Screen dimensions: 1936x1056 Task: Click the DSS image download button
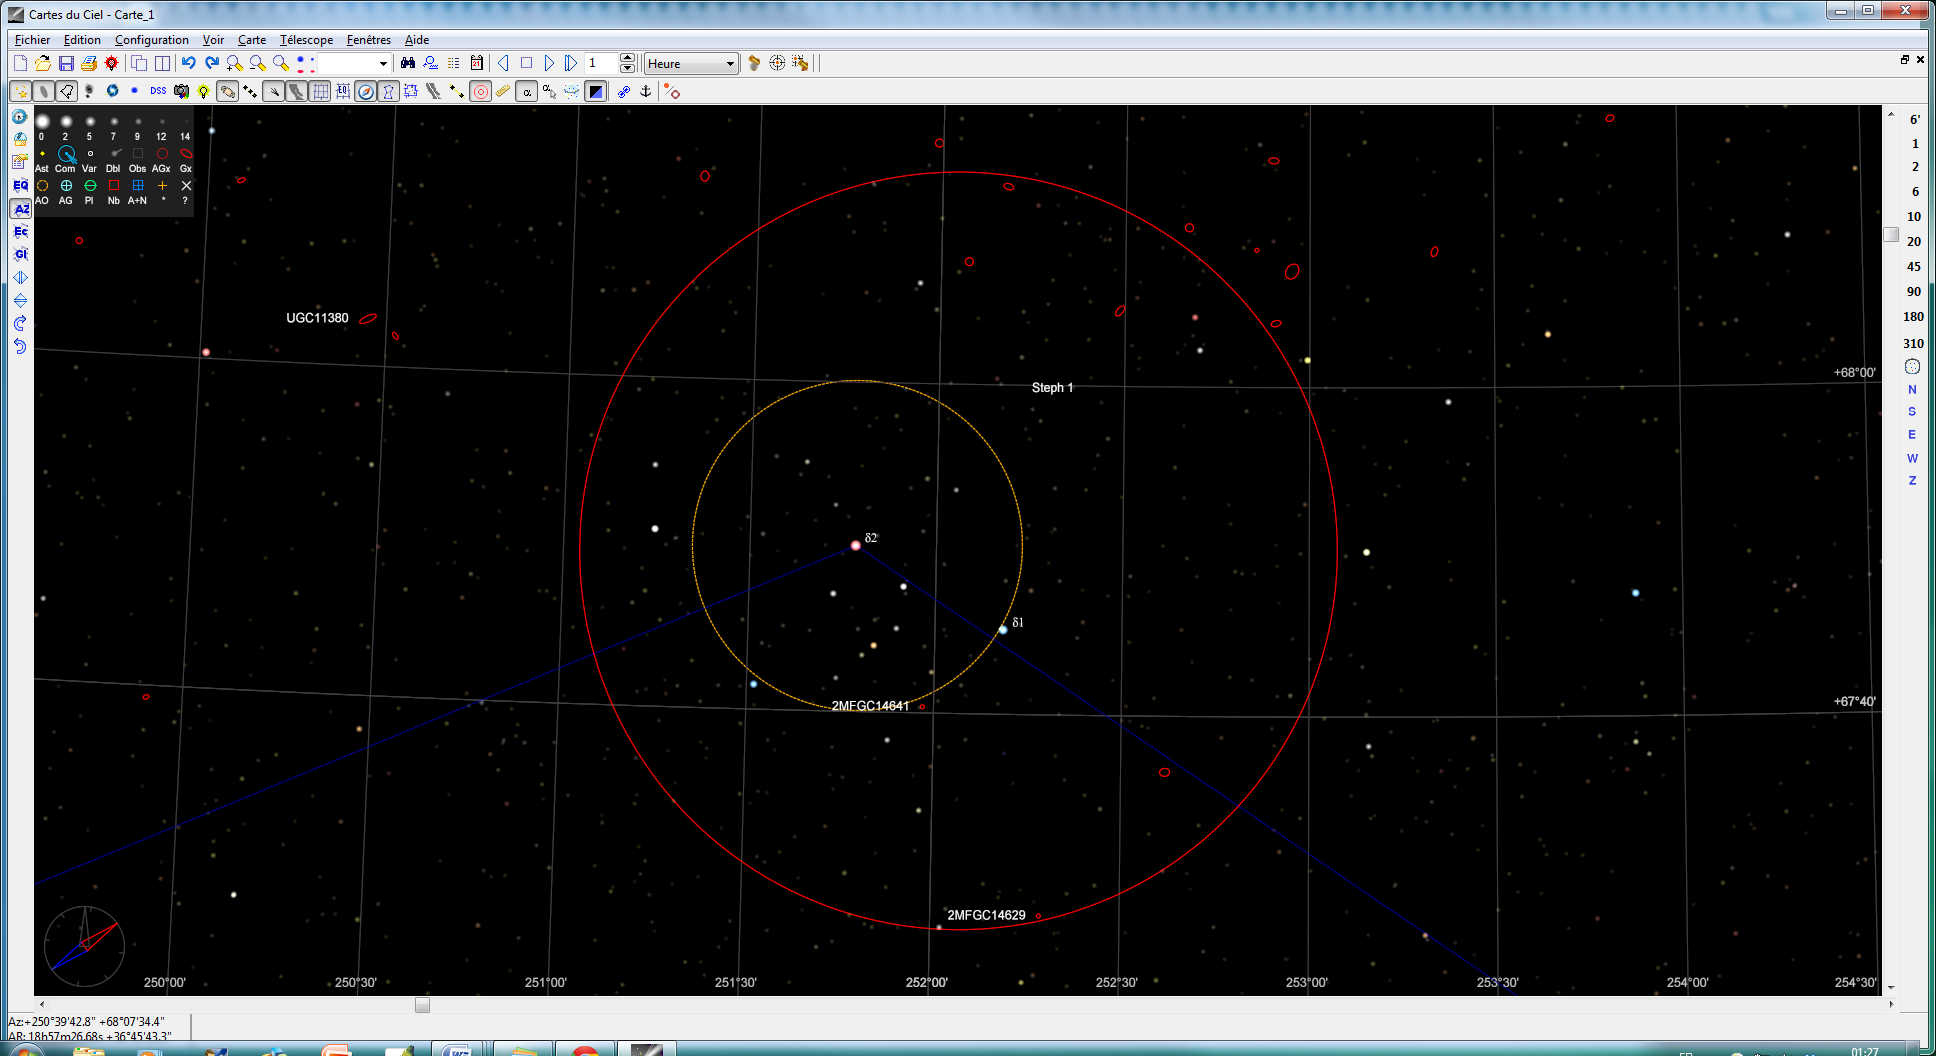coord(158,91)
